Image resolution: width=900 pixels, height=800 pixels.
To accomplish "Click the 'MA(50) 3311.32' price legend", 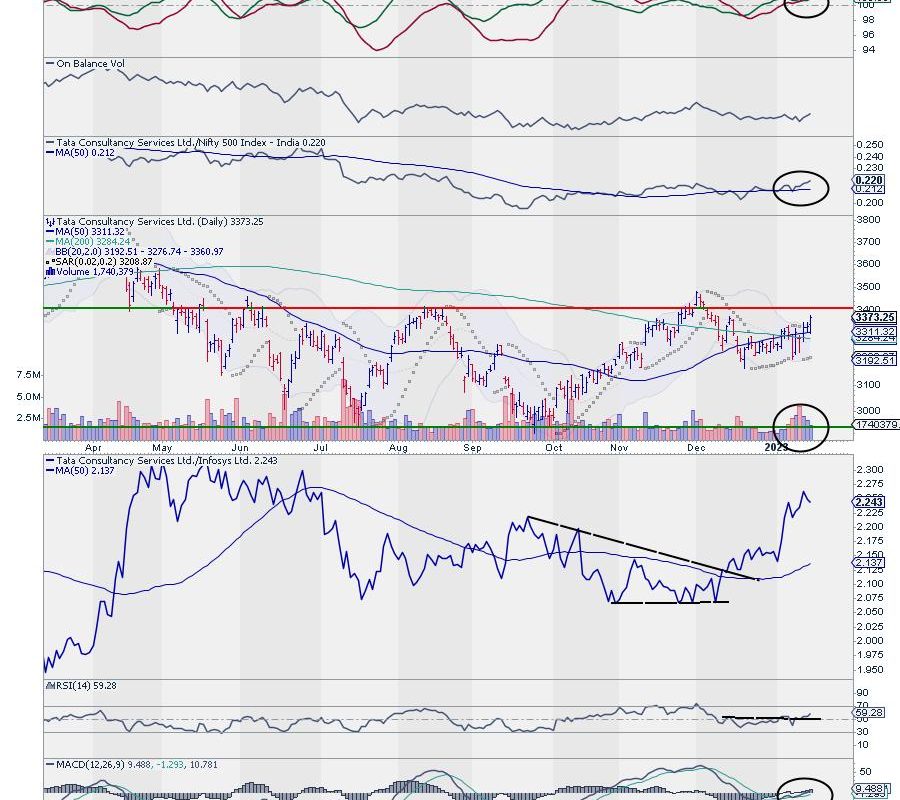I will coord(90,231).
